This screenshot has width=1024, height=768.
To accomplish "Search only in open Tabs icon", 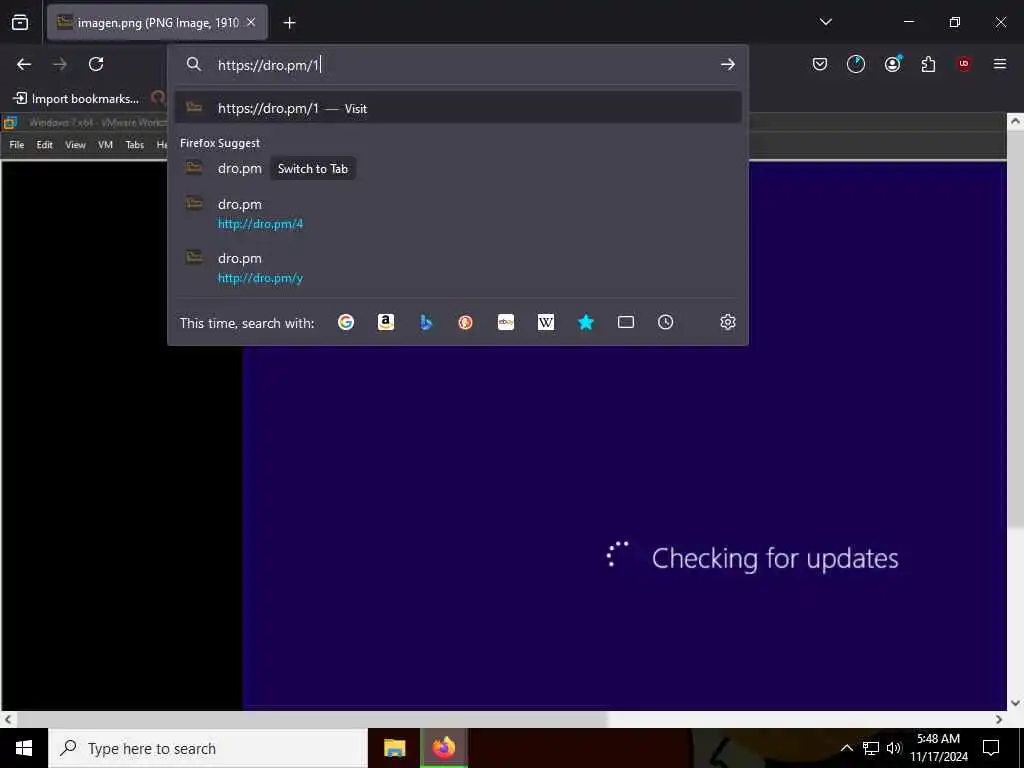I will [x=626, y=322].
